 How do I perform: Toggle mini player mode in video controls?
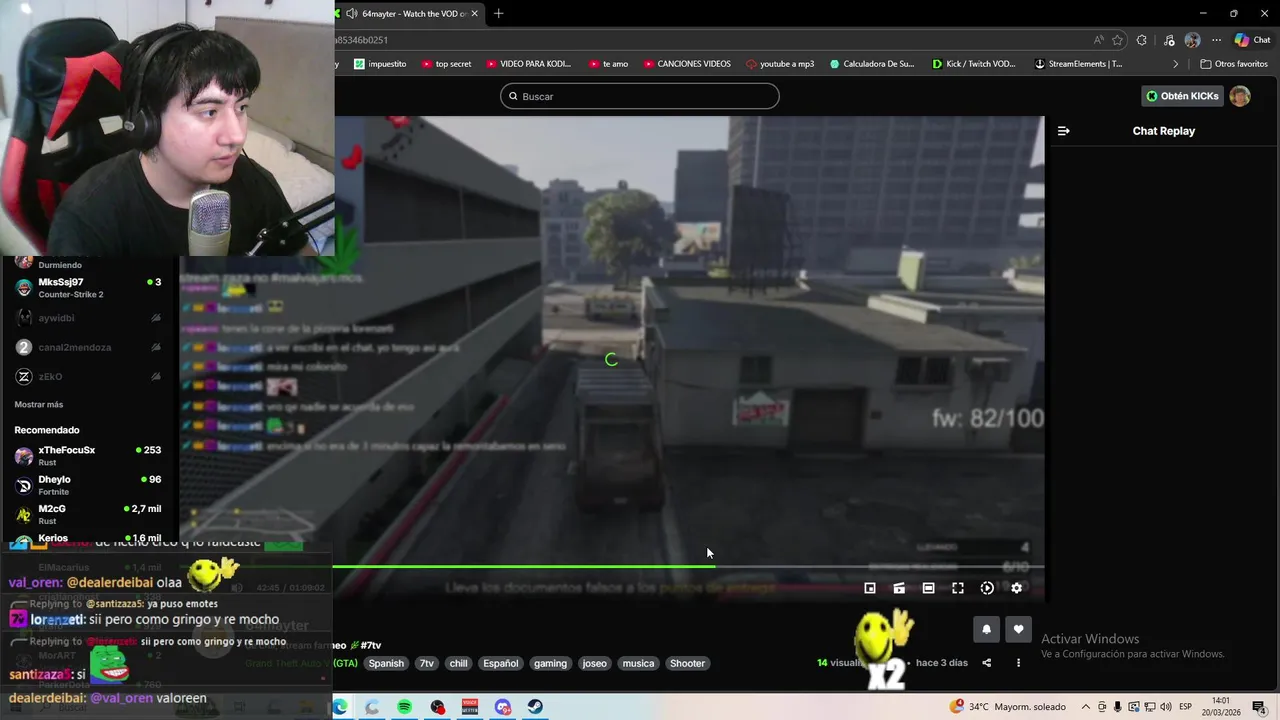tap(870, 588)
